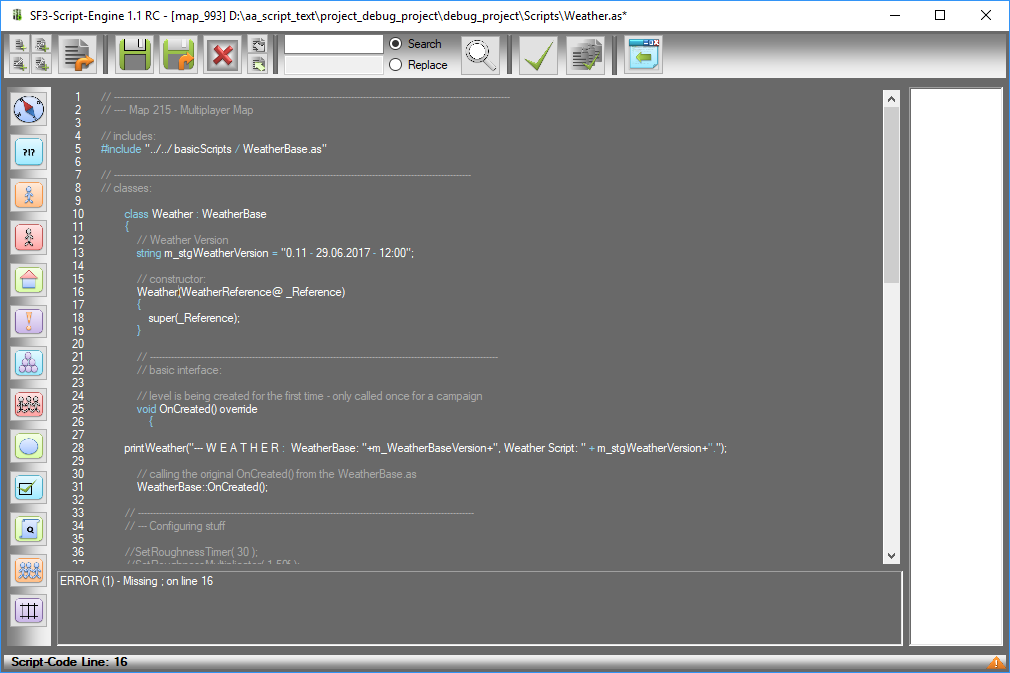Screen dimensions: 1010x673
Task: Select the Search radio button
Action: pos(395,44)
